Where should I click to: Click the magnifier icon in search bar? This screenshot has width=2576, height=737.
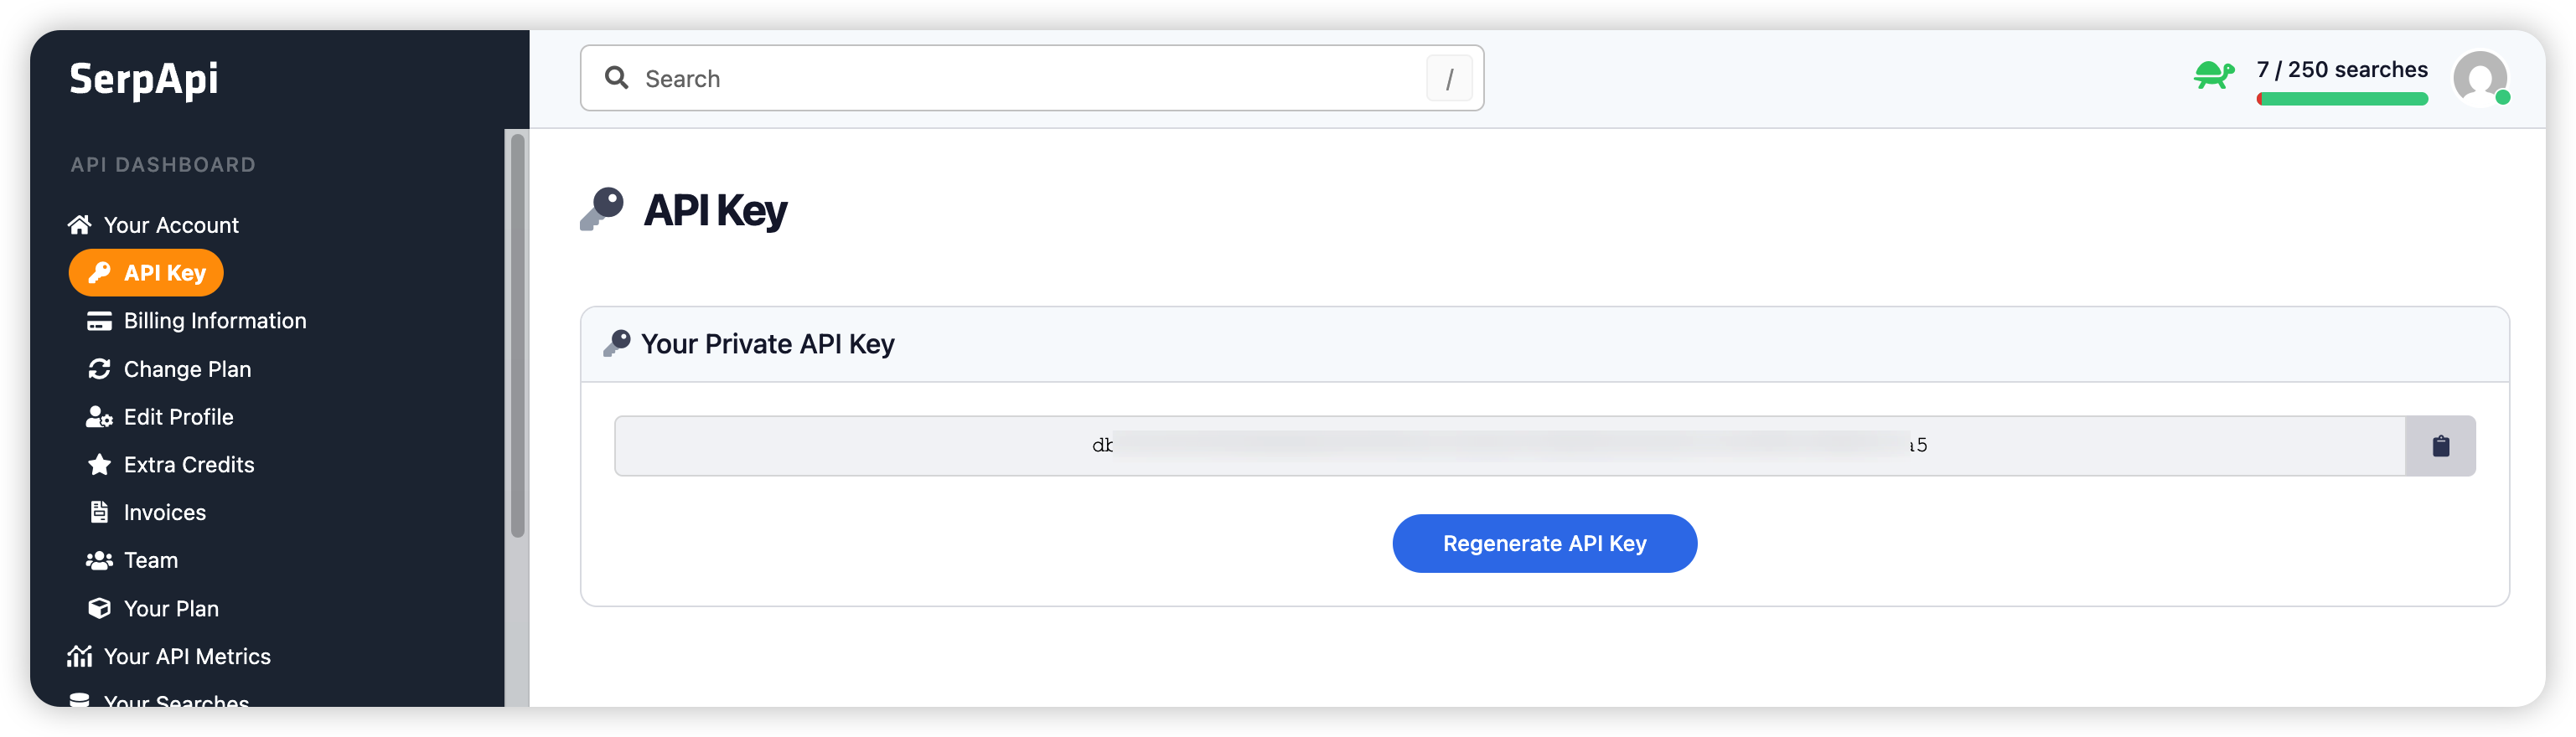(617, 78)
